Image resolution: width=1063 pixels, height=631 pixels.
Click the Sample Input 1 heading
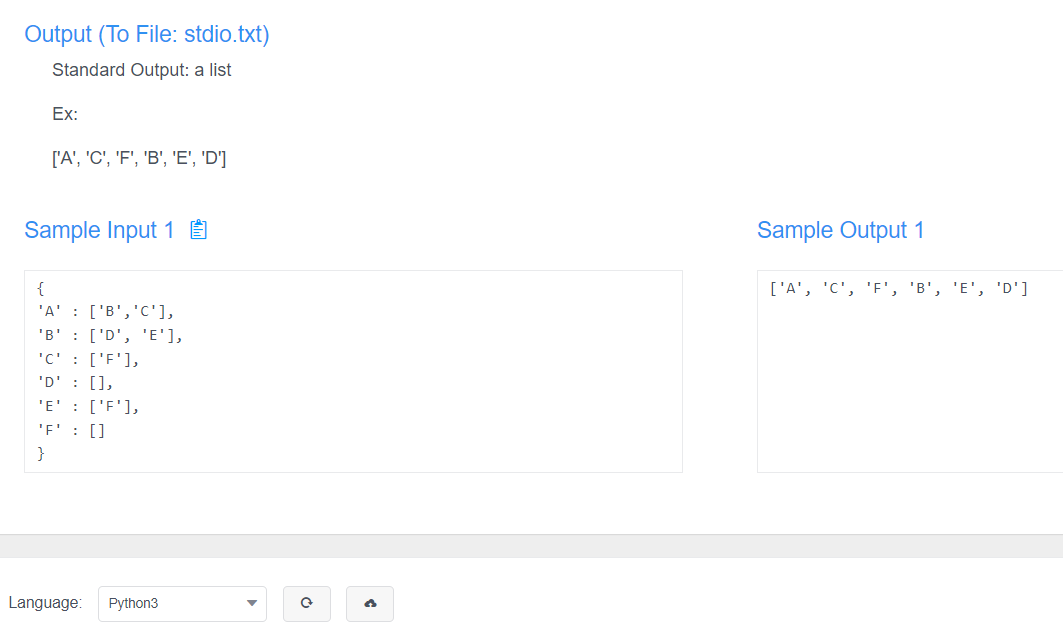(99, 230)
